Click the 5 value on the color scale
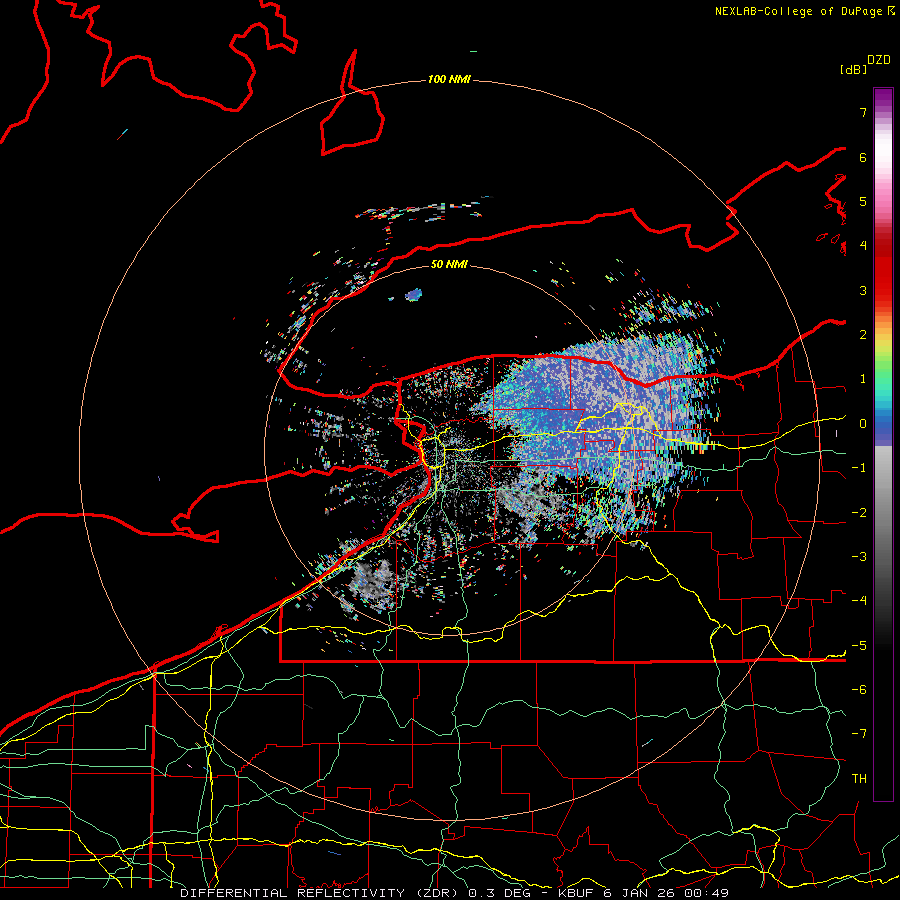 (862, 201)
